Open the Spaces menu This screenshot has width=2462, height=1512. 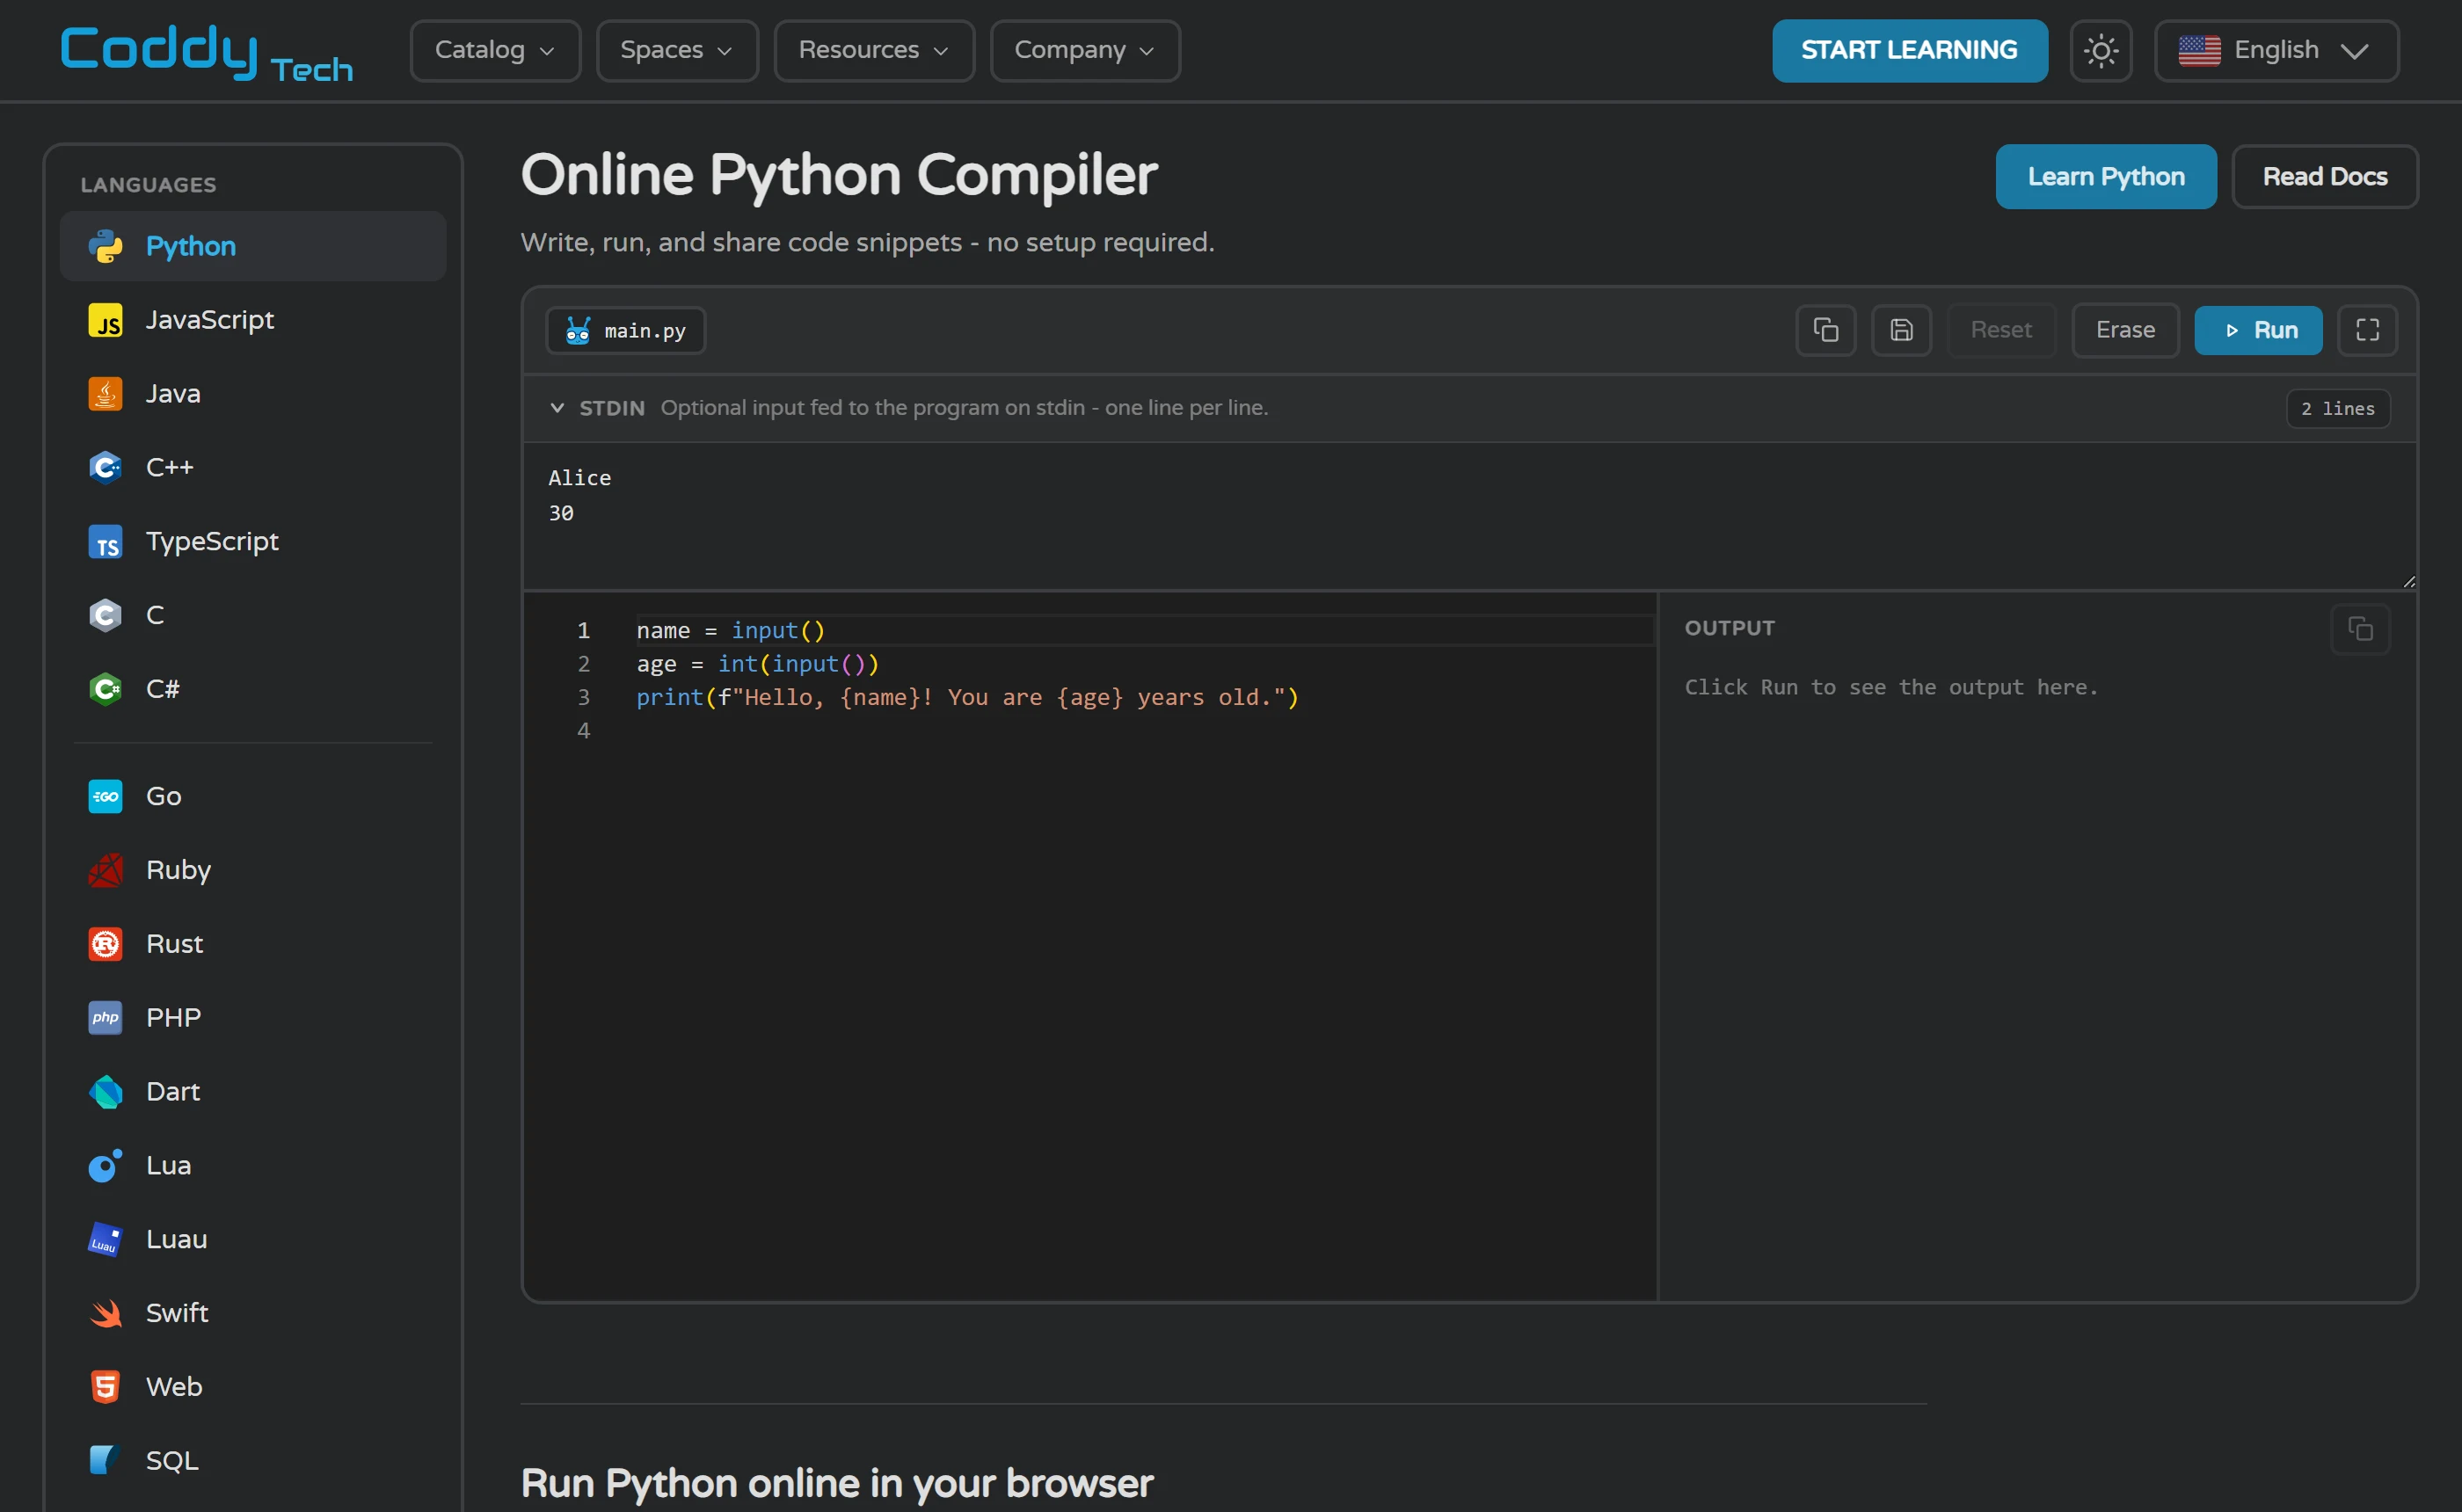tap(676, 50)
